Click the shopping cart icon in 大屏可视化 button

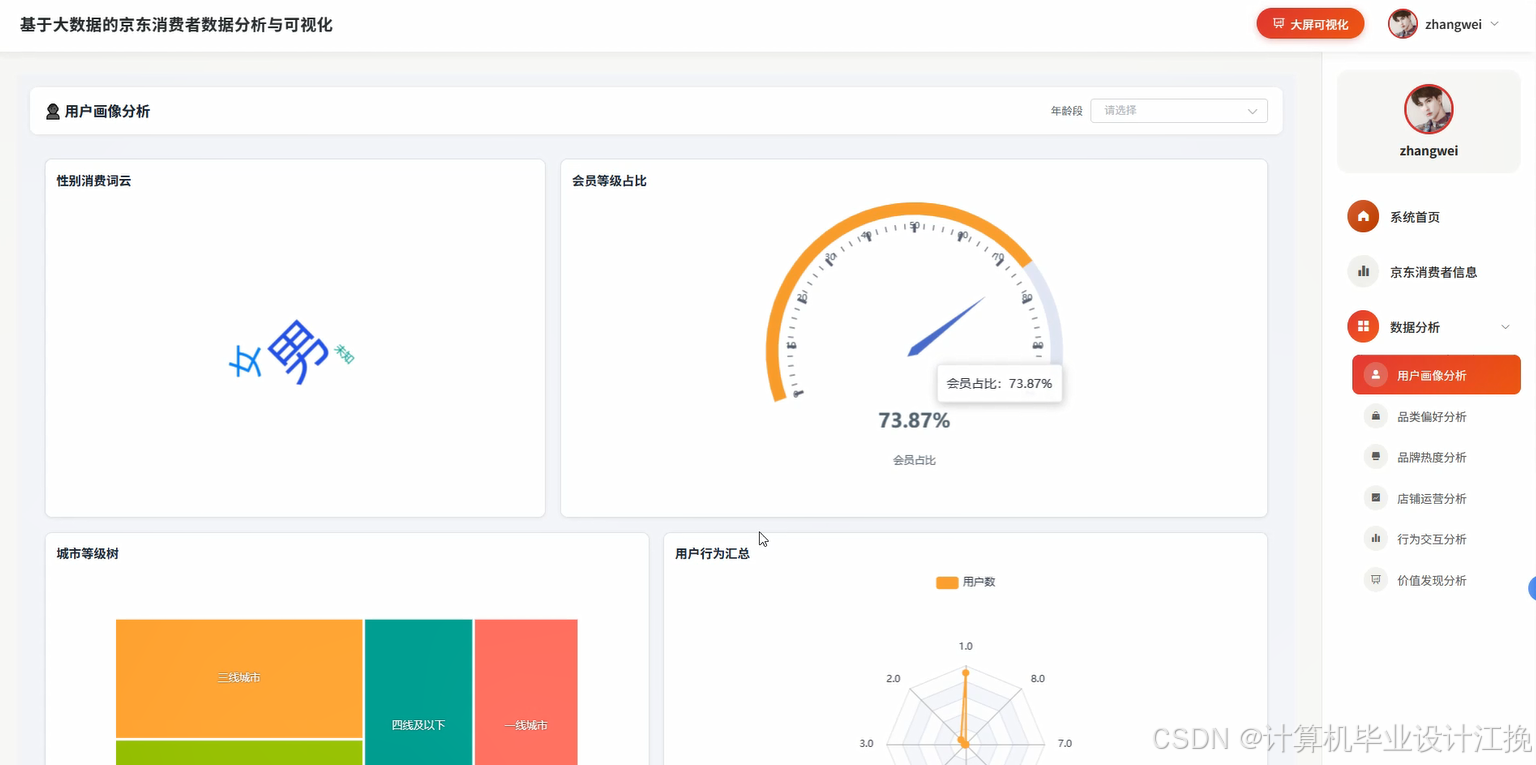1278,24
